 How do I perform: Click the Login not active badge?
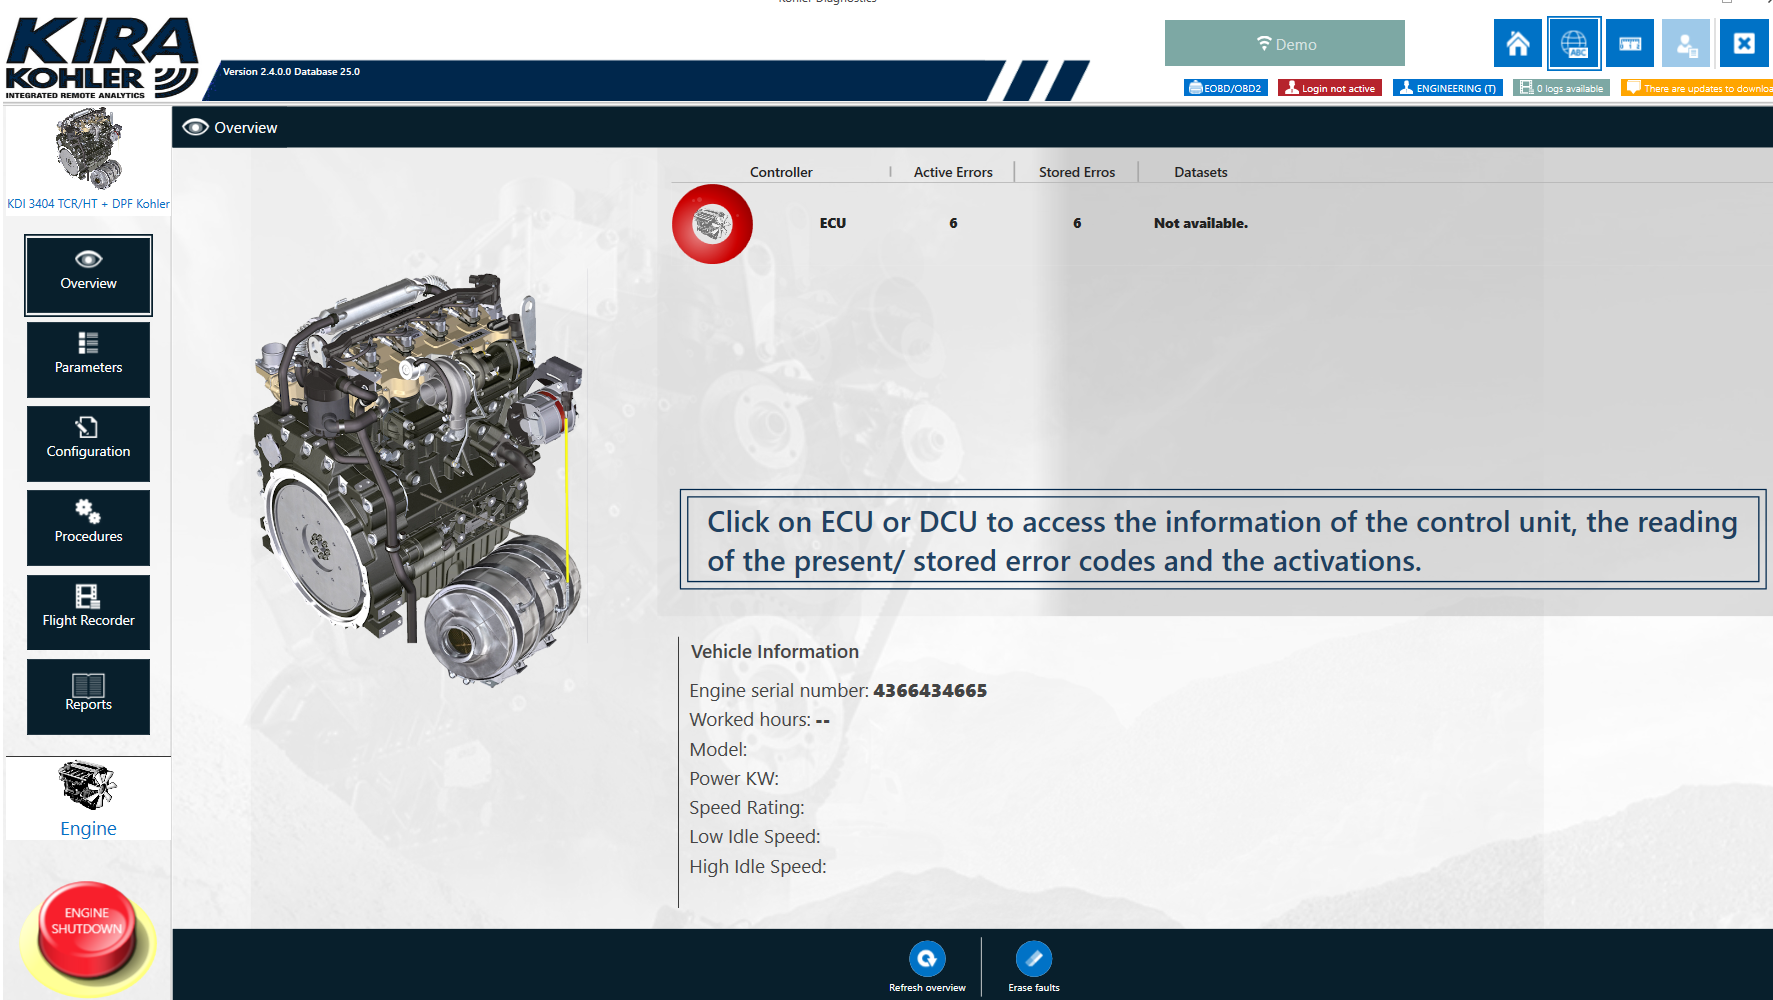click(x=1329, y=88)
